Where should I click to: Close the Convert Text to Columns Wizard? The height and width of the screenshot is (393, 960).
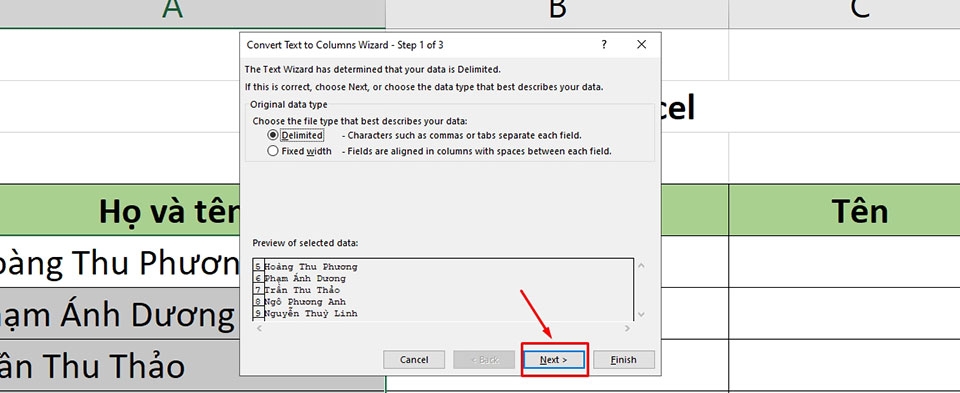click(x=641, y=45)
